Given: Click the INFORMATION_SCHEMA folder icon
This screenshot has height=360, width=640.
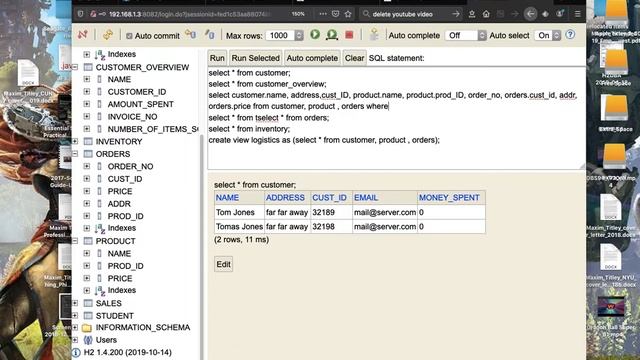Looking at the screenshot, I should tap(87, 327).
